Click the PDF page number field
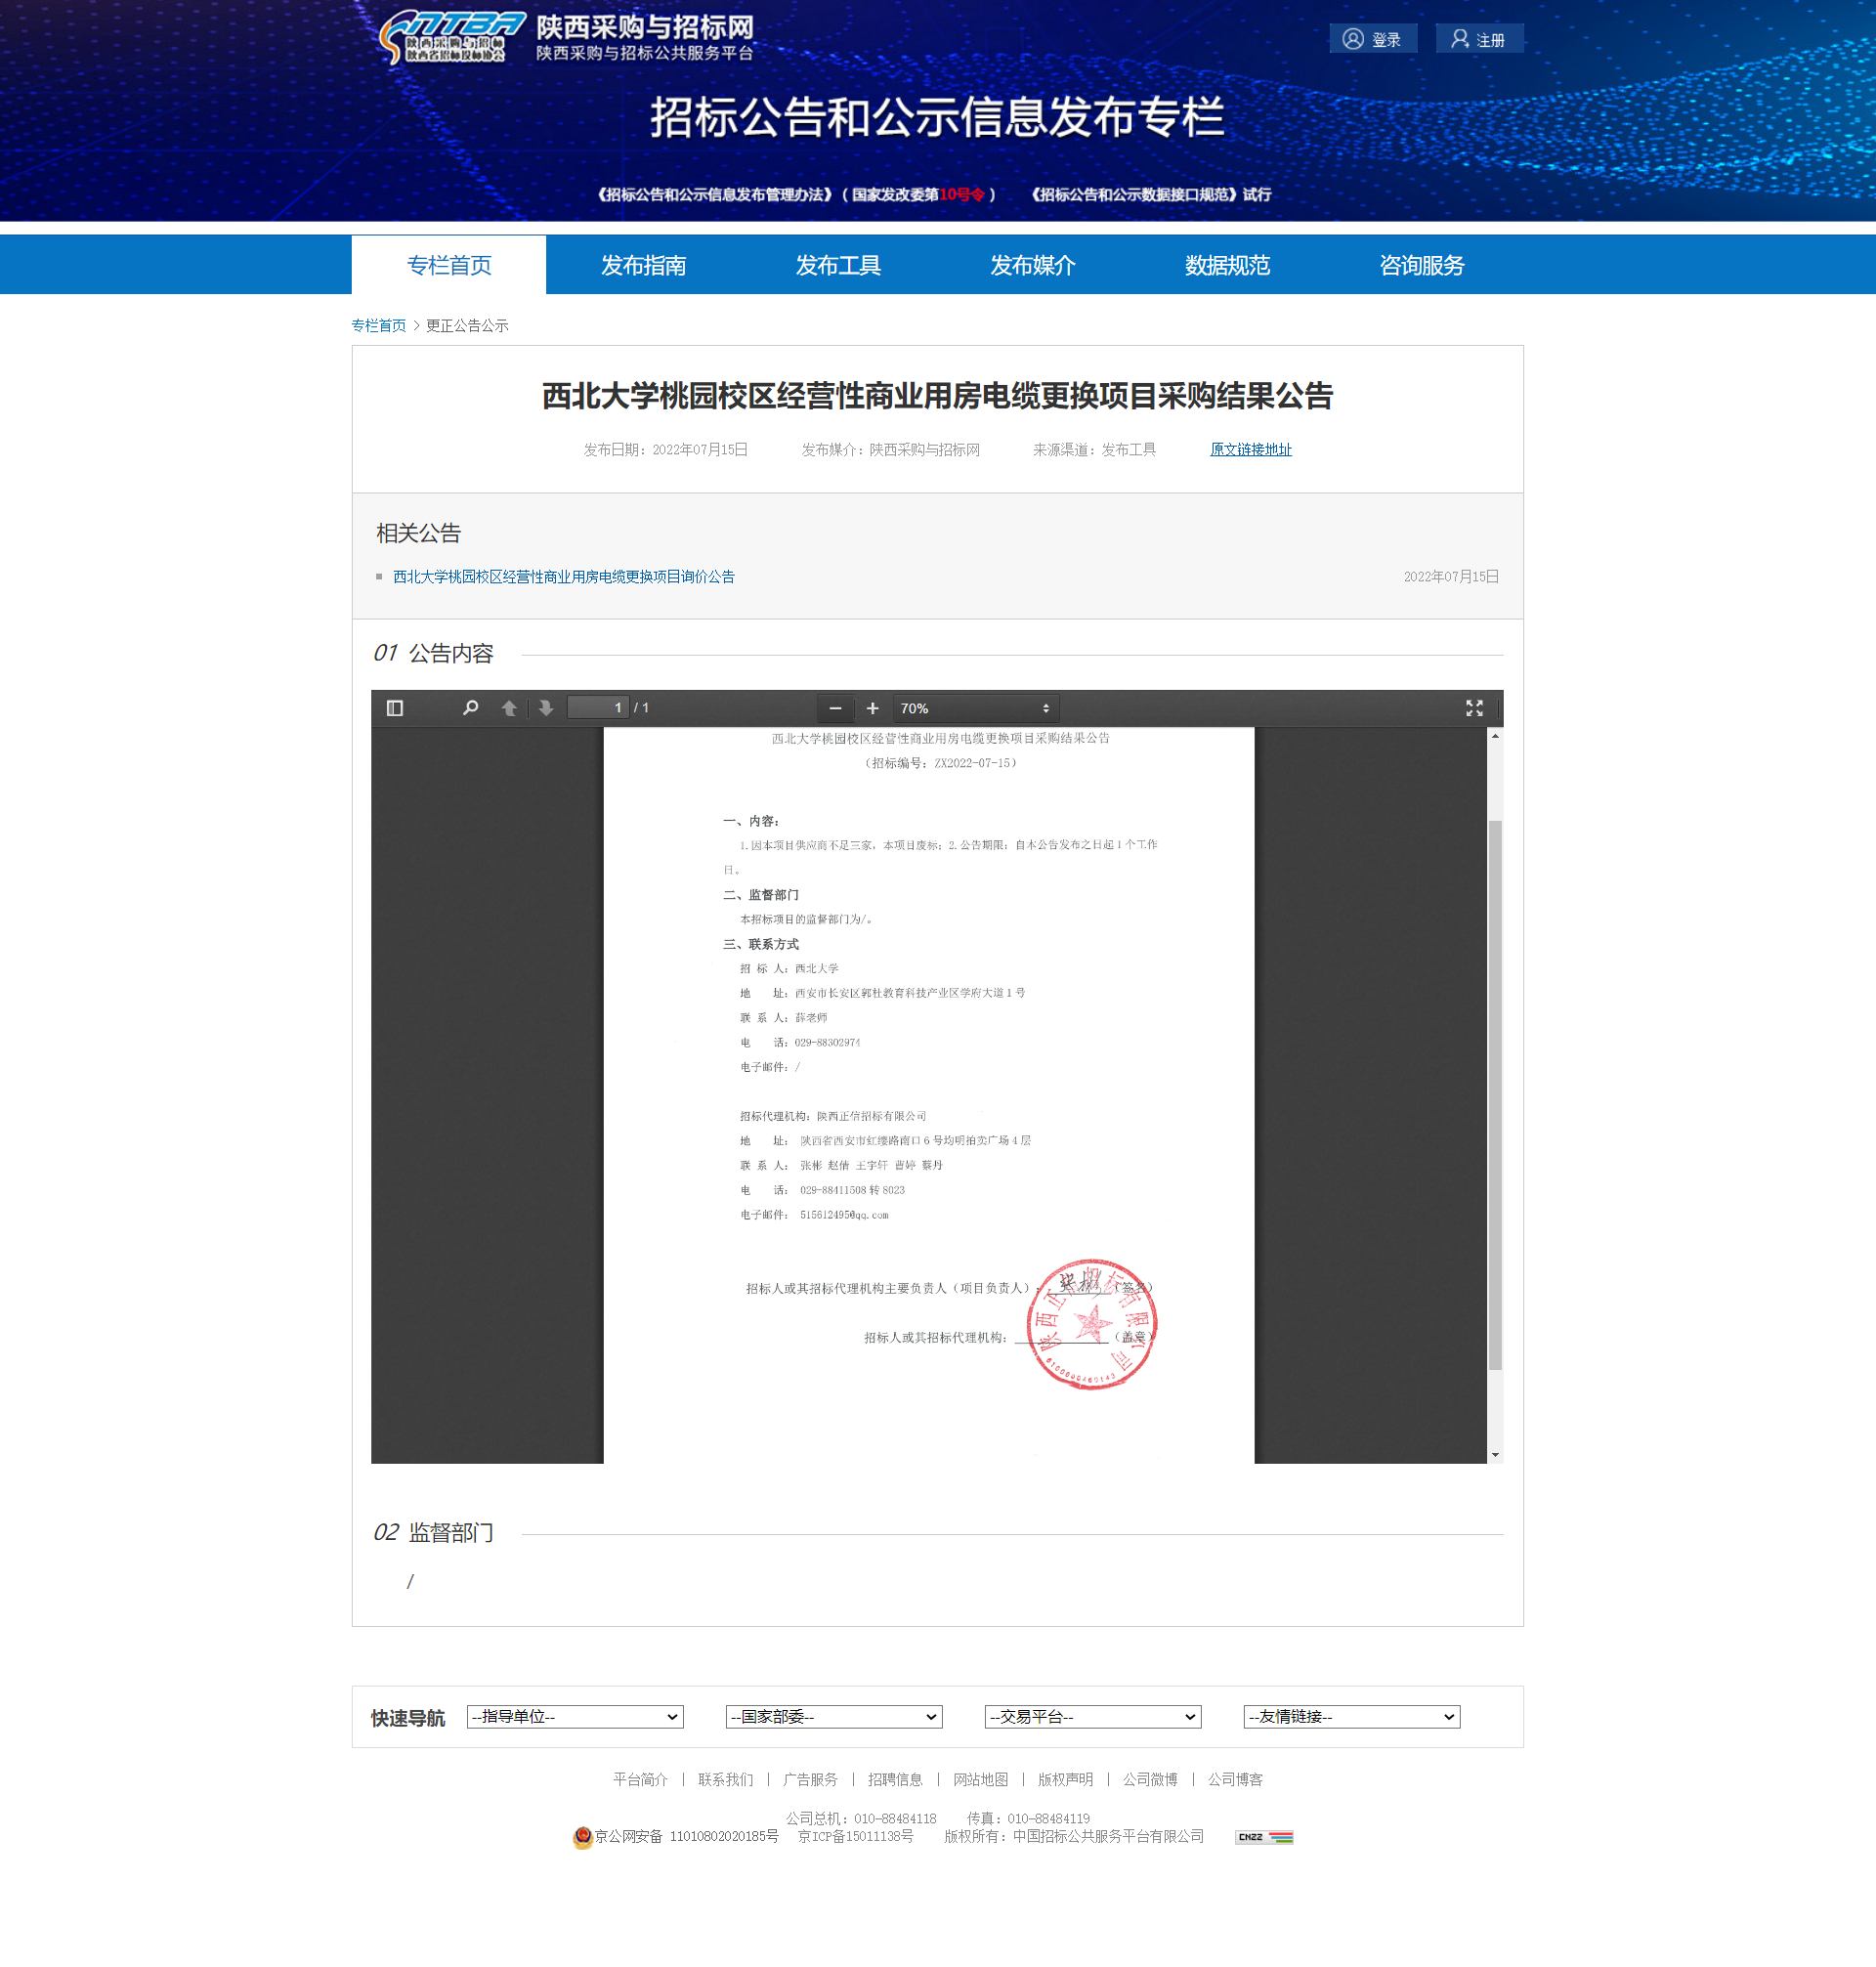The width and height of the screenshot is (1876, 1967). coord(598,708)
